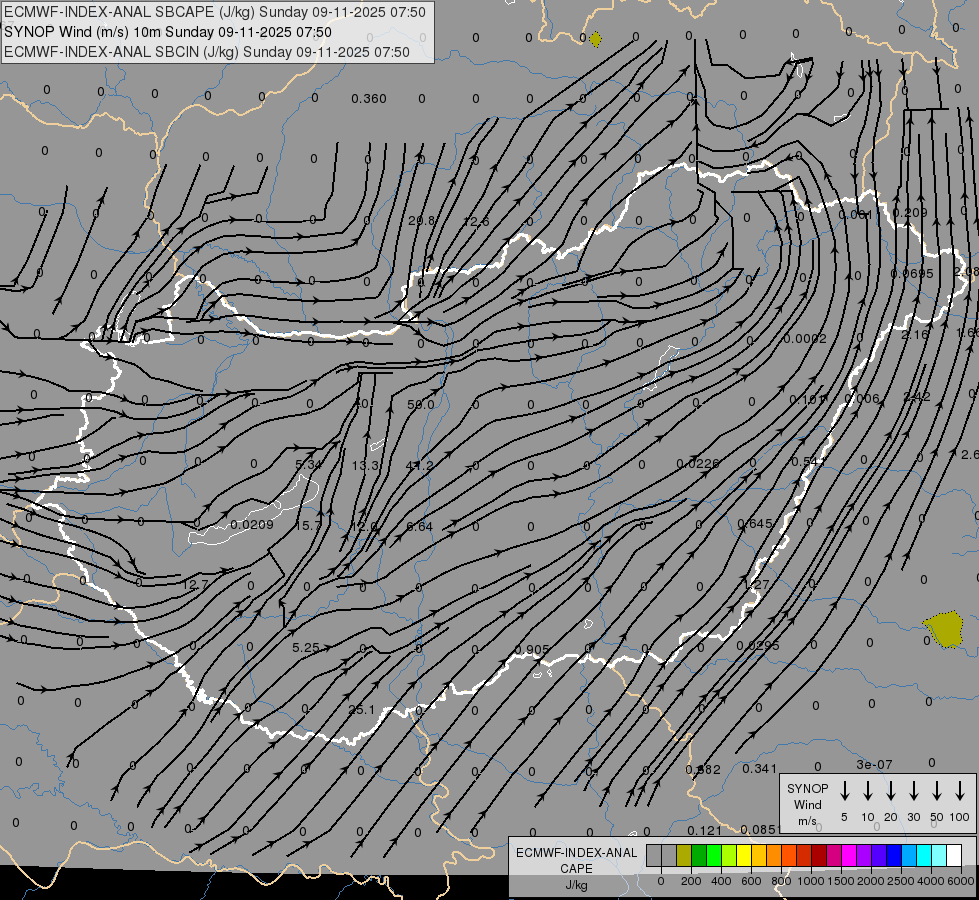Pick the pure blue swatch before 2500
This screenshot has width=979, height=900.
(x=895, y=855)
